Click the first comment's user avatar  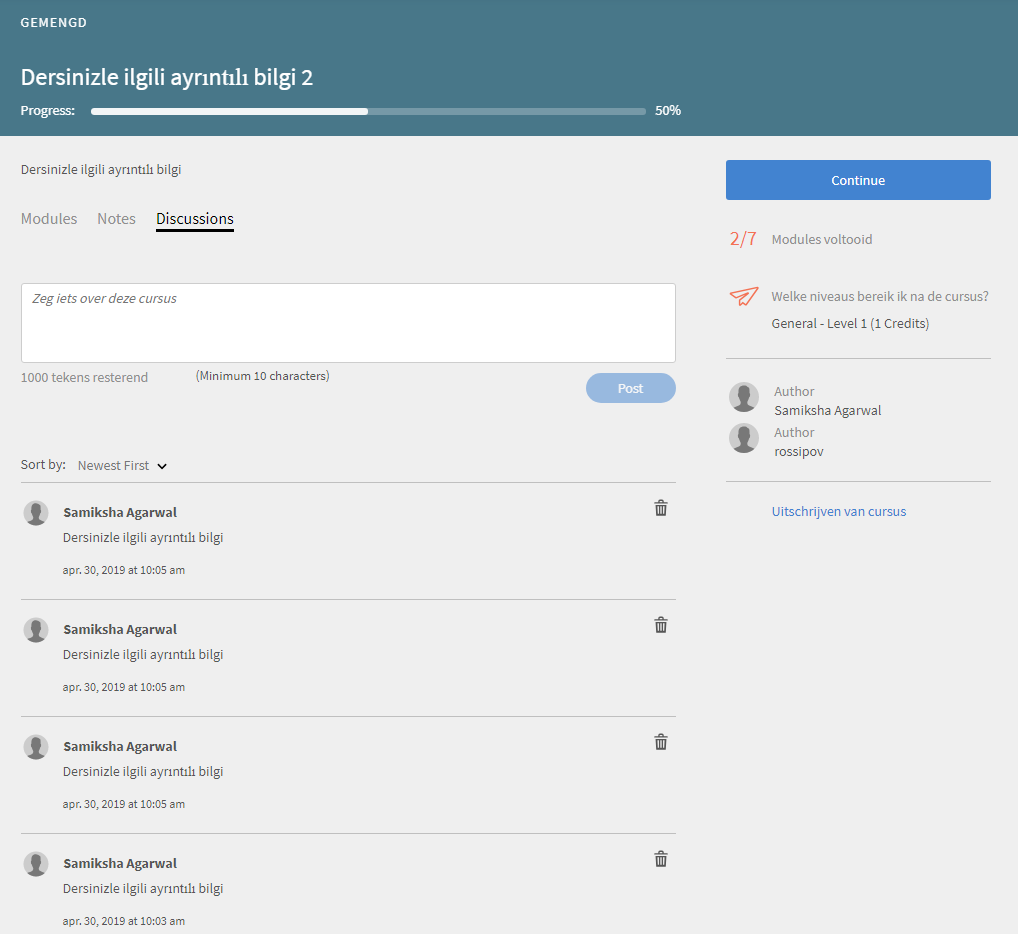click(x=36, y=513)
